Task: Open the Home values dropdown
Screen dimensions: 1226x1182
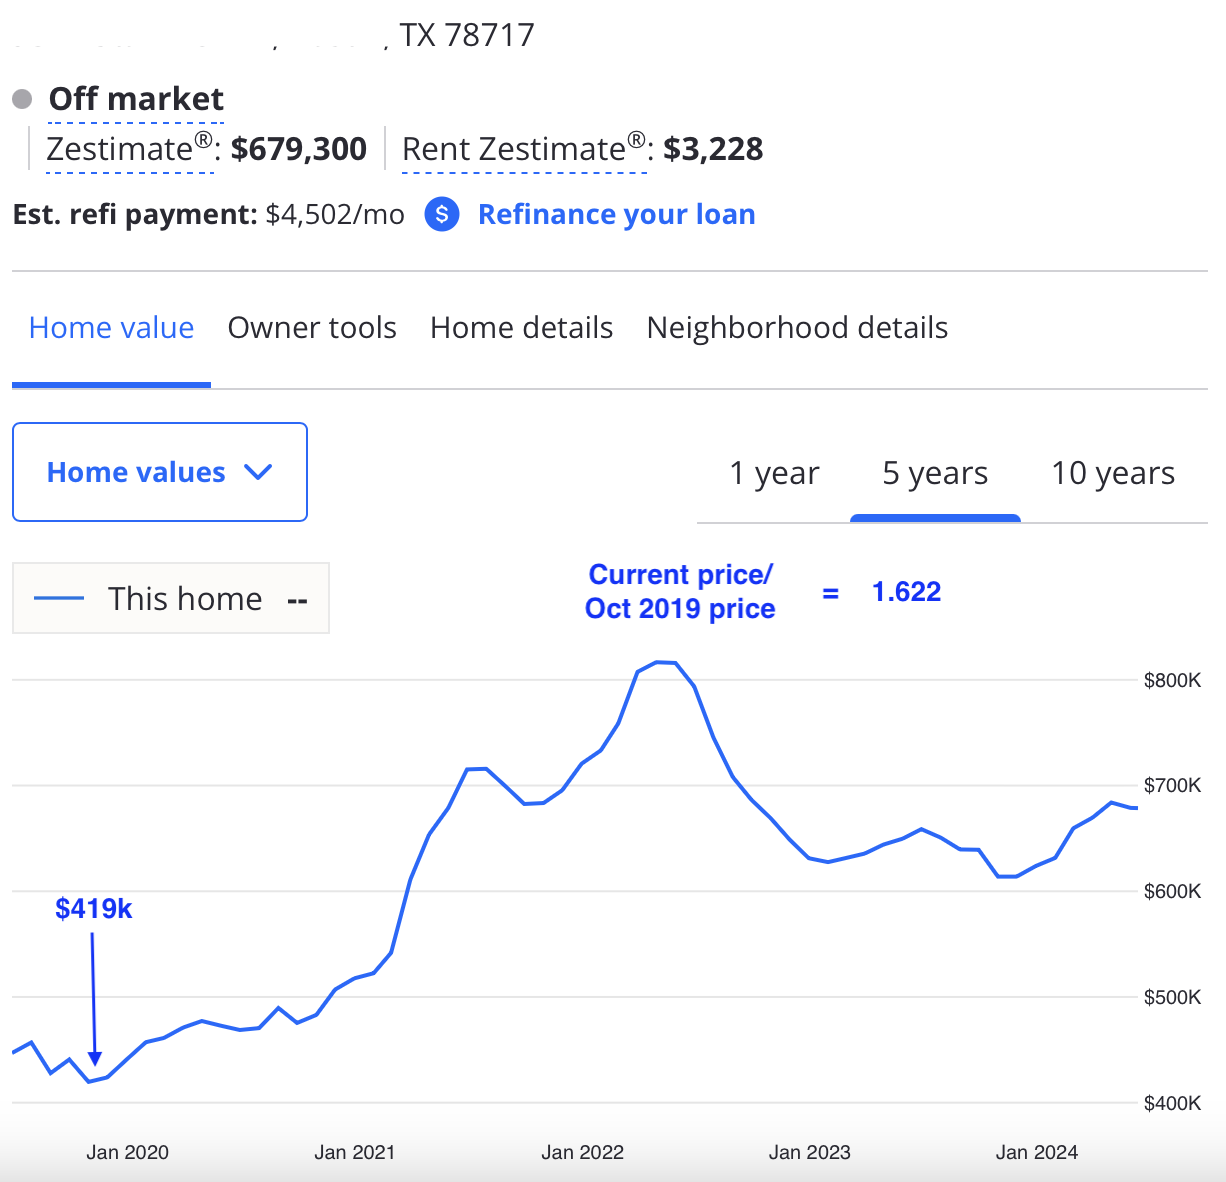Action: pos(160,472)
